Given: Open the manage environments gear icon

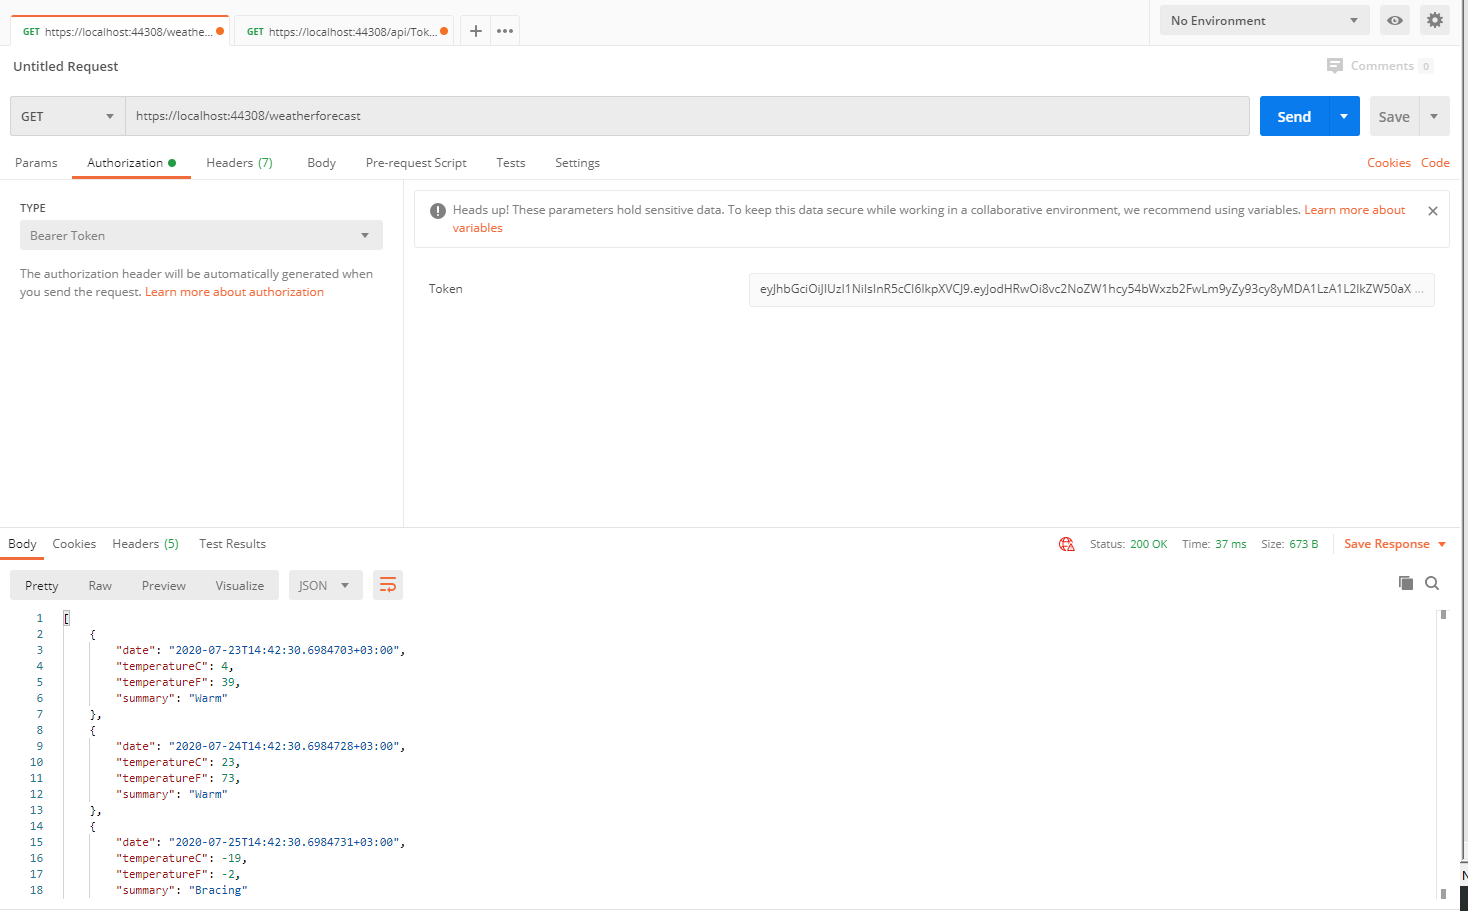Looking at the screenshot, I should point(1435,20).
